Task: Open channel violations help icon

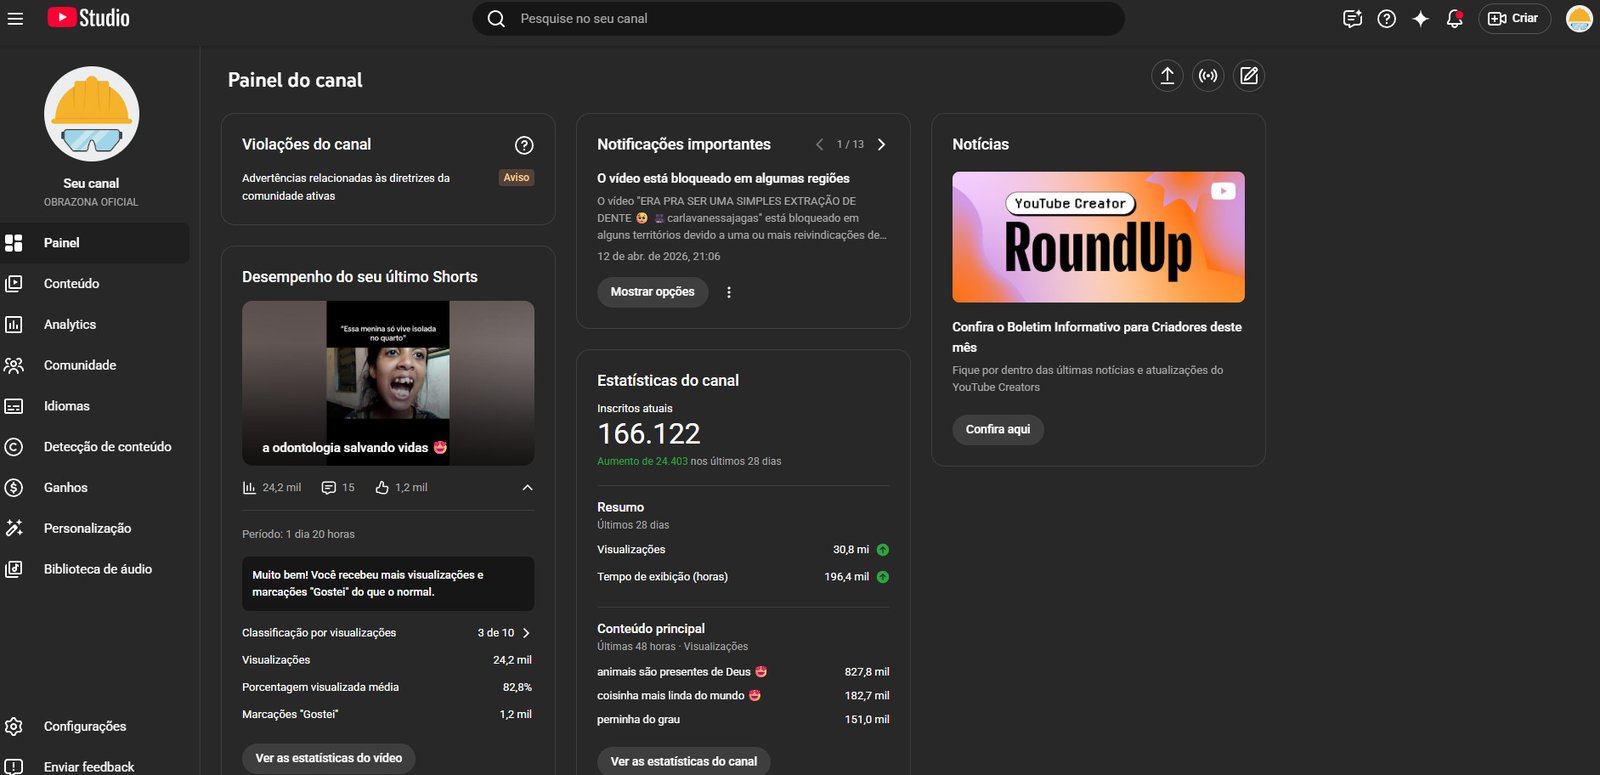Action: (x=523, y=145)
